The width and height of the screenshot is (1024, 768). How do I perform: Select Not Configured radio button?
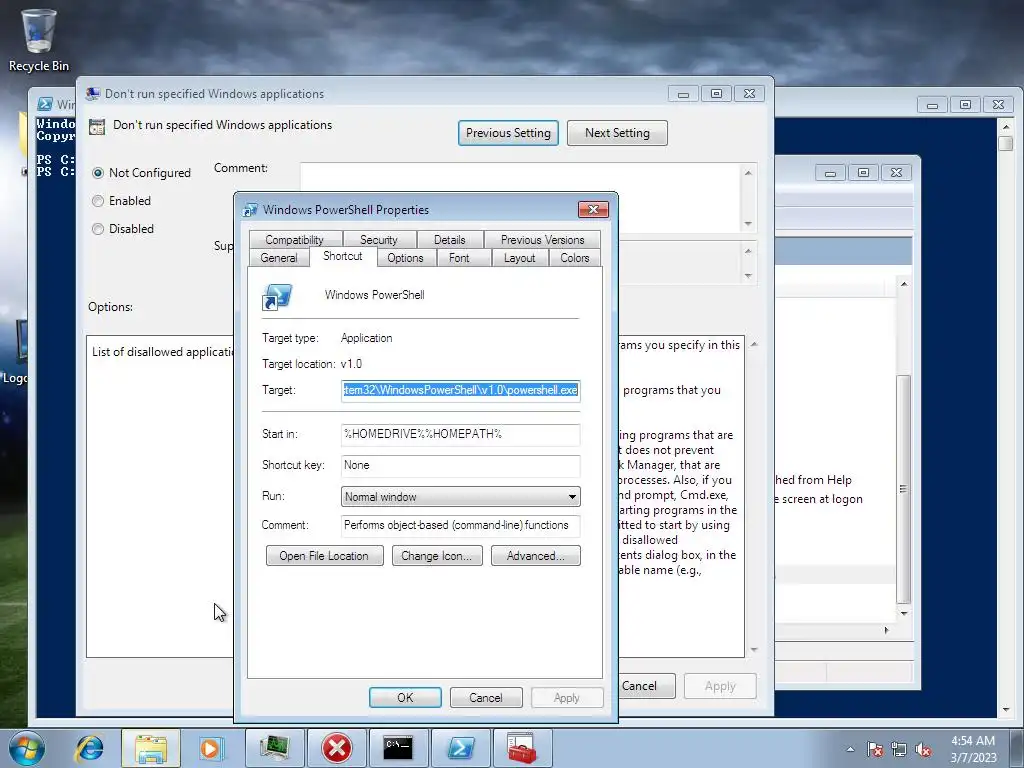coord(98,173)
